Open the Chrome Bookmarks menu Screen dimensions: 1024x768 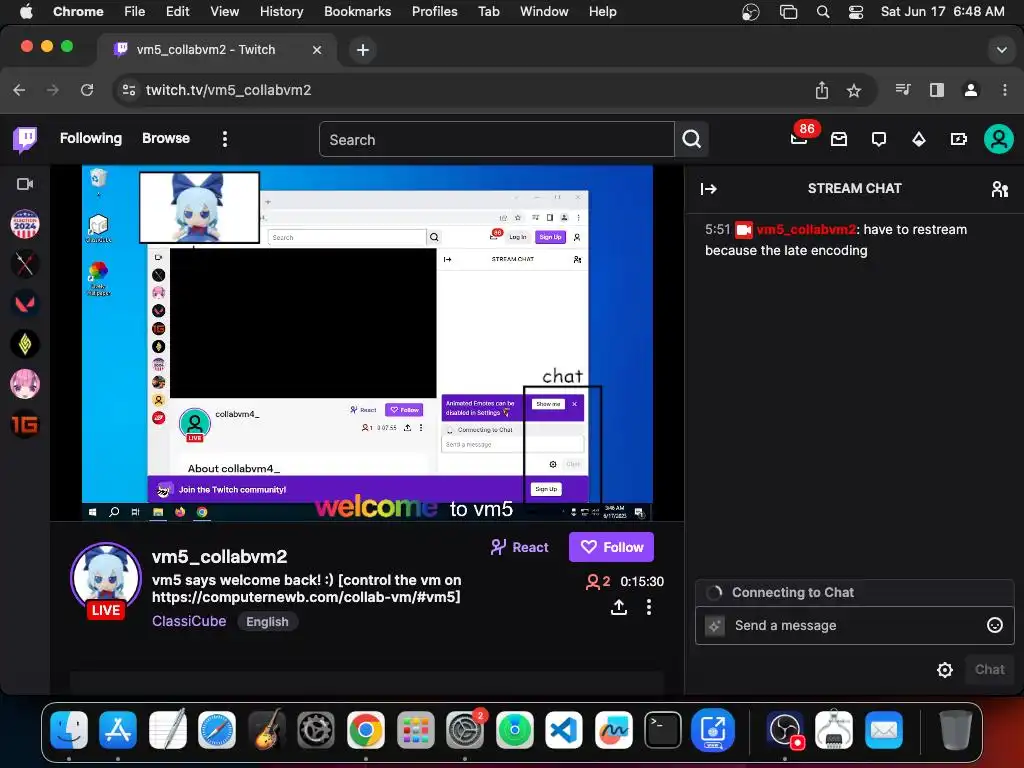coord(357,12)
